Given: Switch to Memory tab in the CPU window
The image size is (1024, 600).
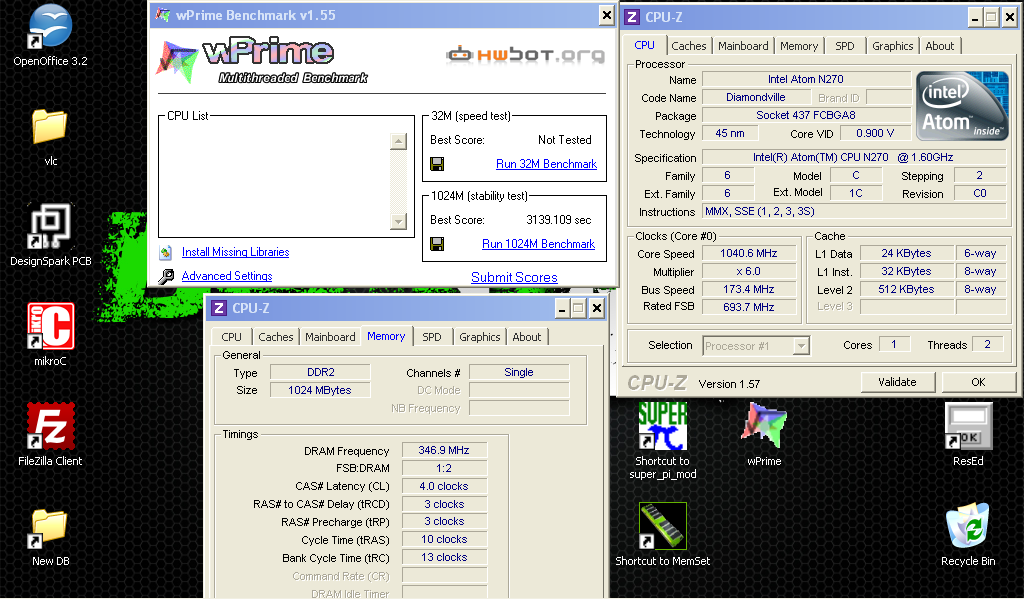Looking at the screenshot, I should [799, 46].
